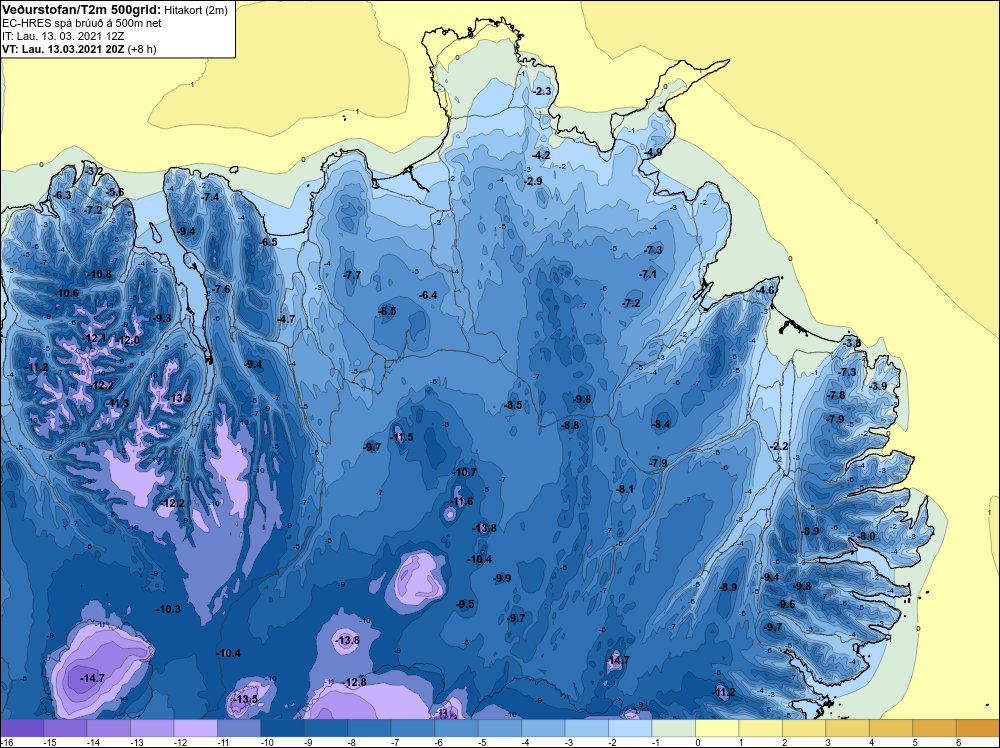Image resolution: width=1000 pixels, height=748 pixels.
Task: Click the -5.6 temperature label
Action: [x=115, y=192]
